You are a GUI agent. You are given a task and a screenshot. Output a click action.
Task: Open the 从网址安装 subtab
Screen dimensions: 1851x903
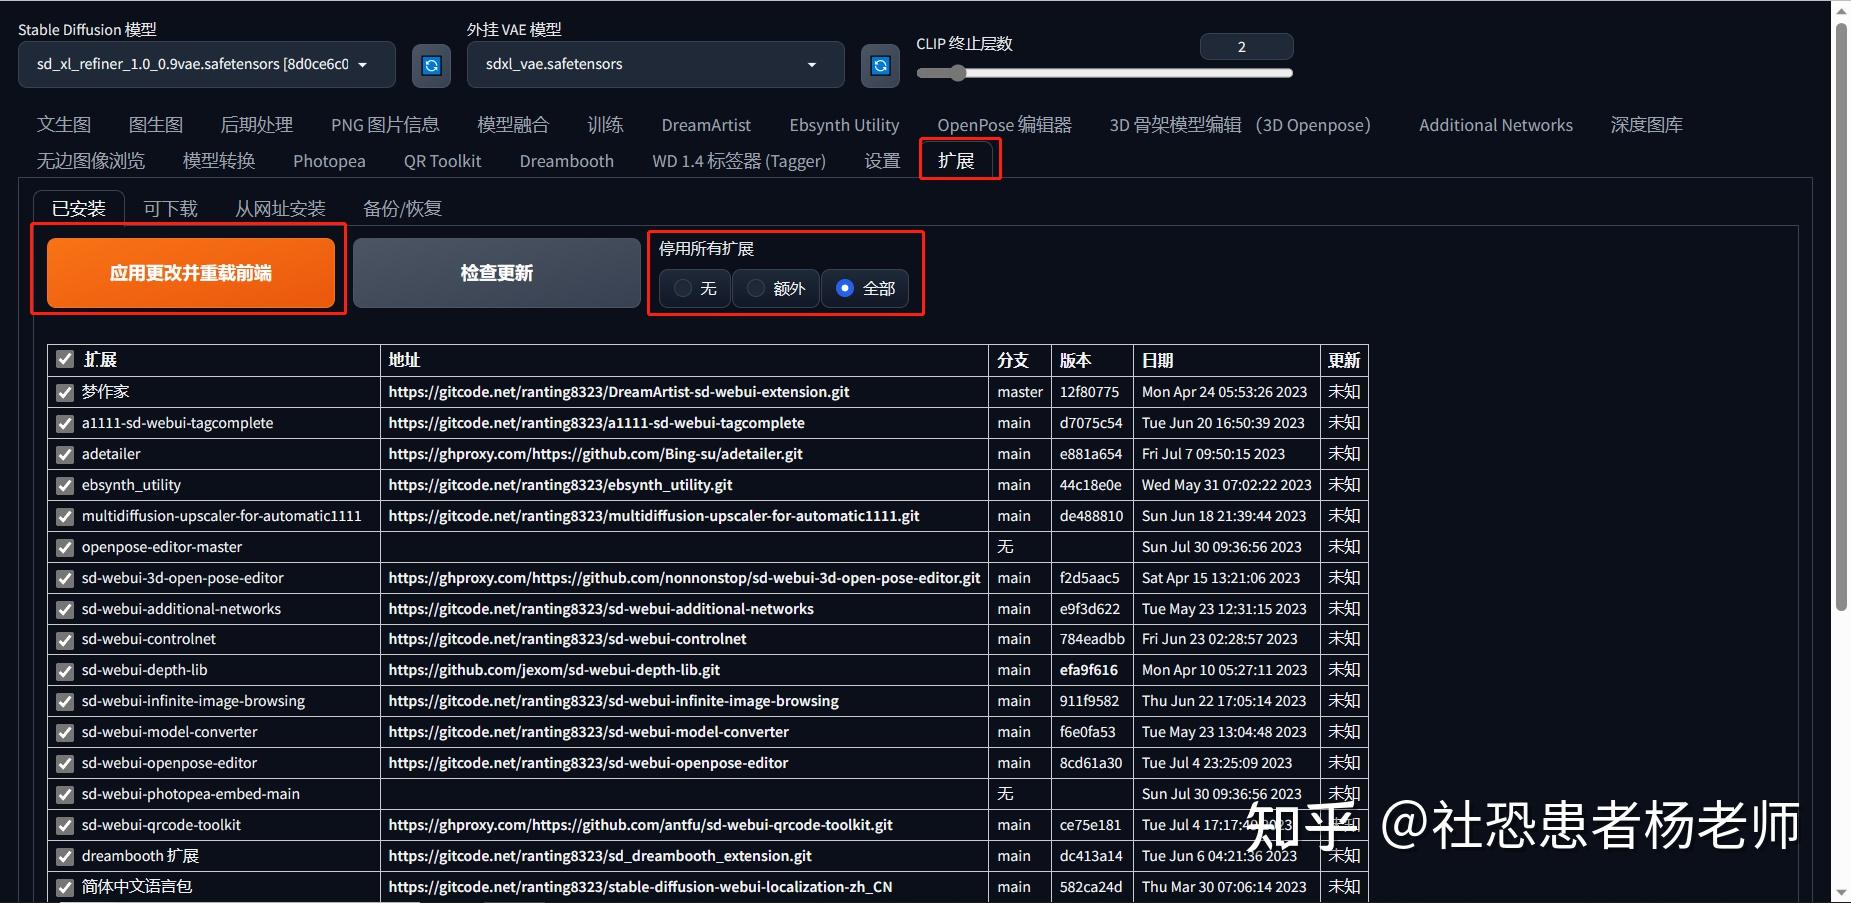click(x=280, y=208)
